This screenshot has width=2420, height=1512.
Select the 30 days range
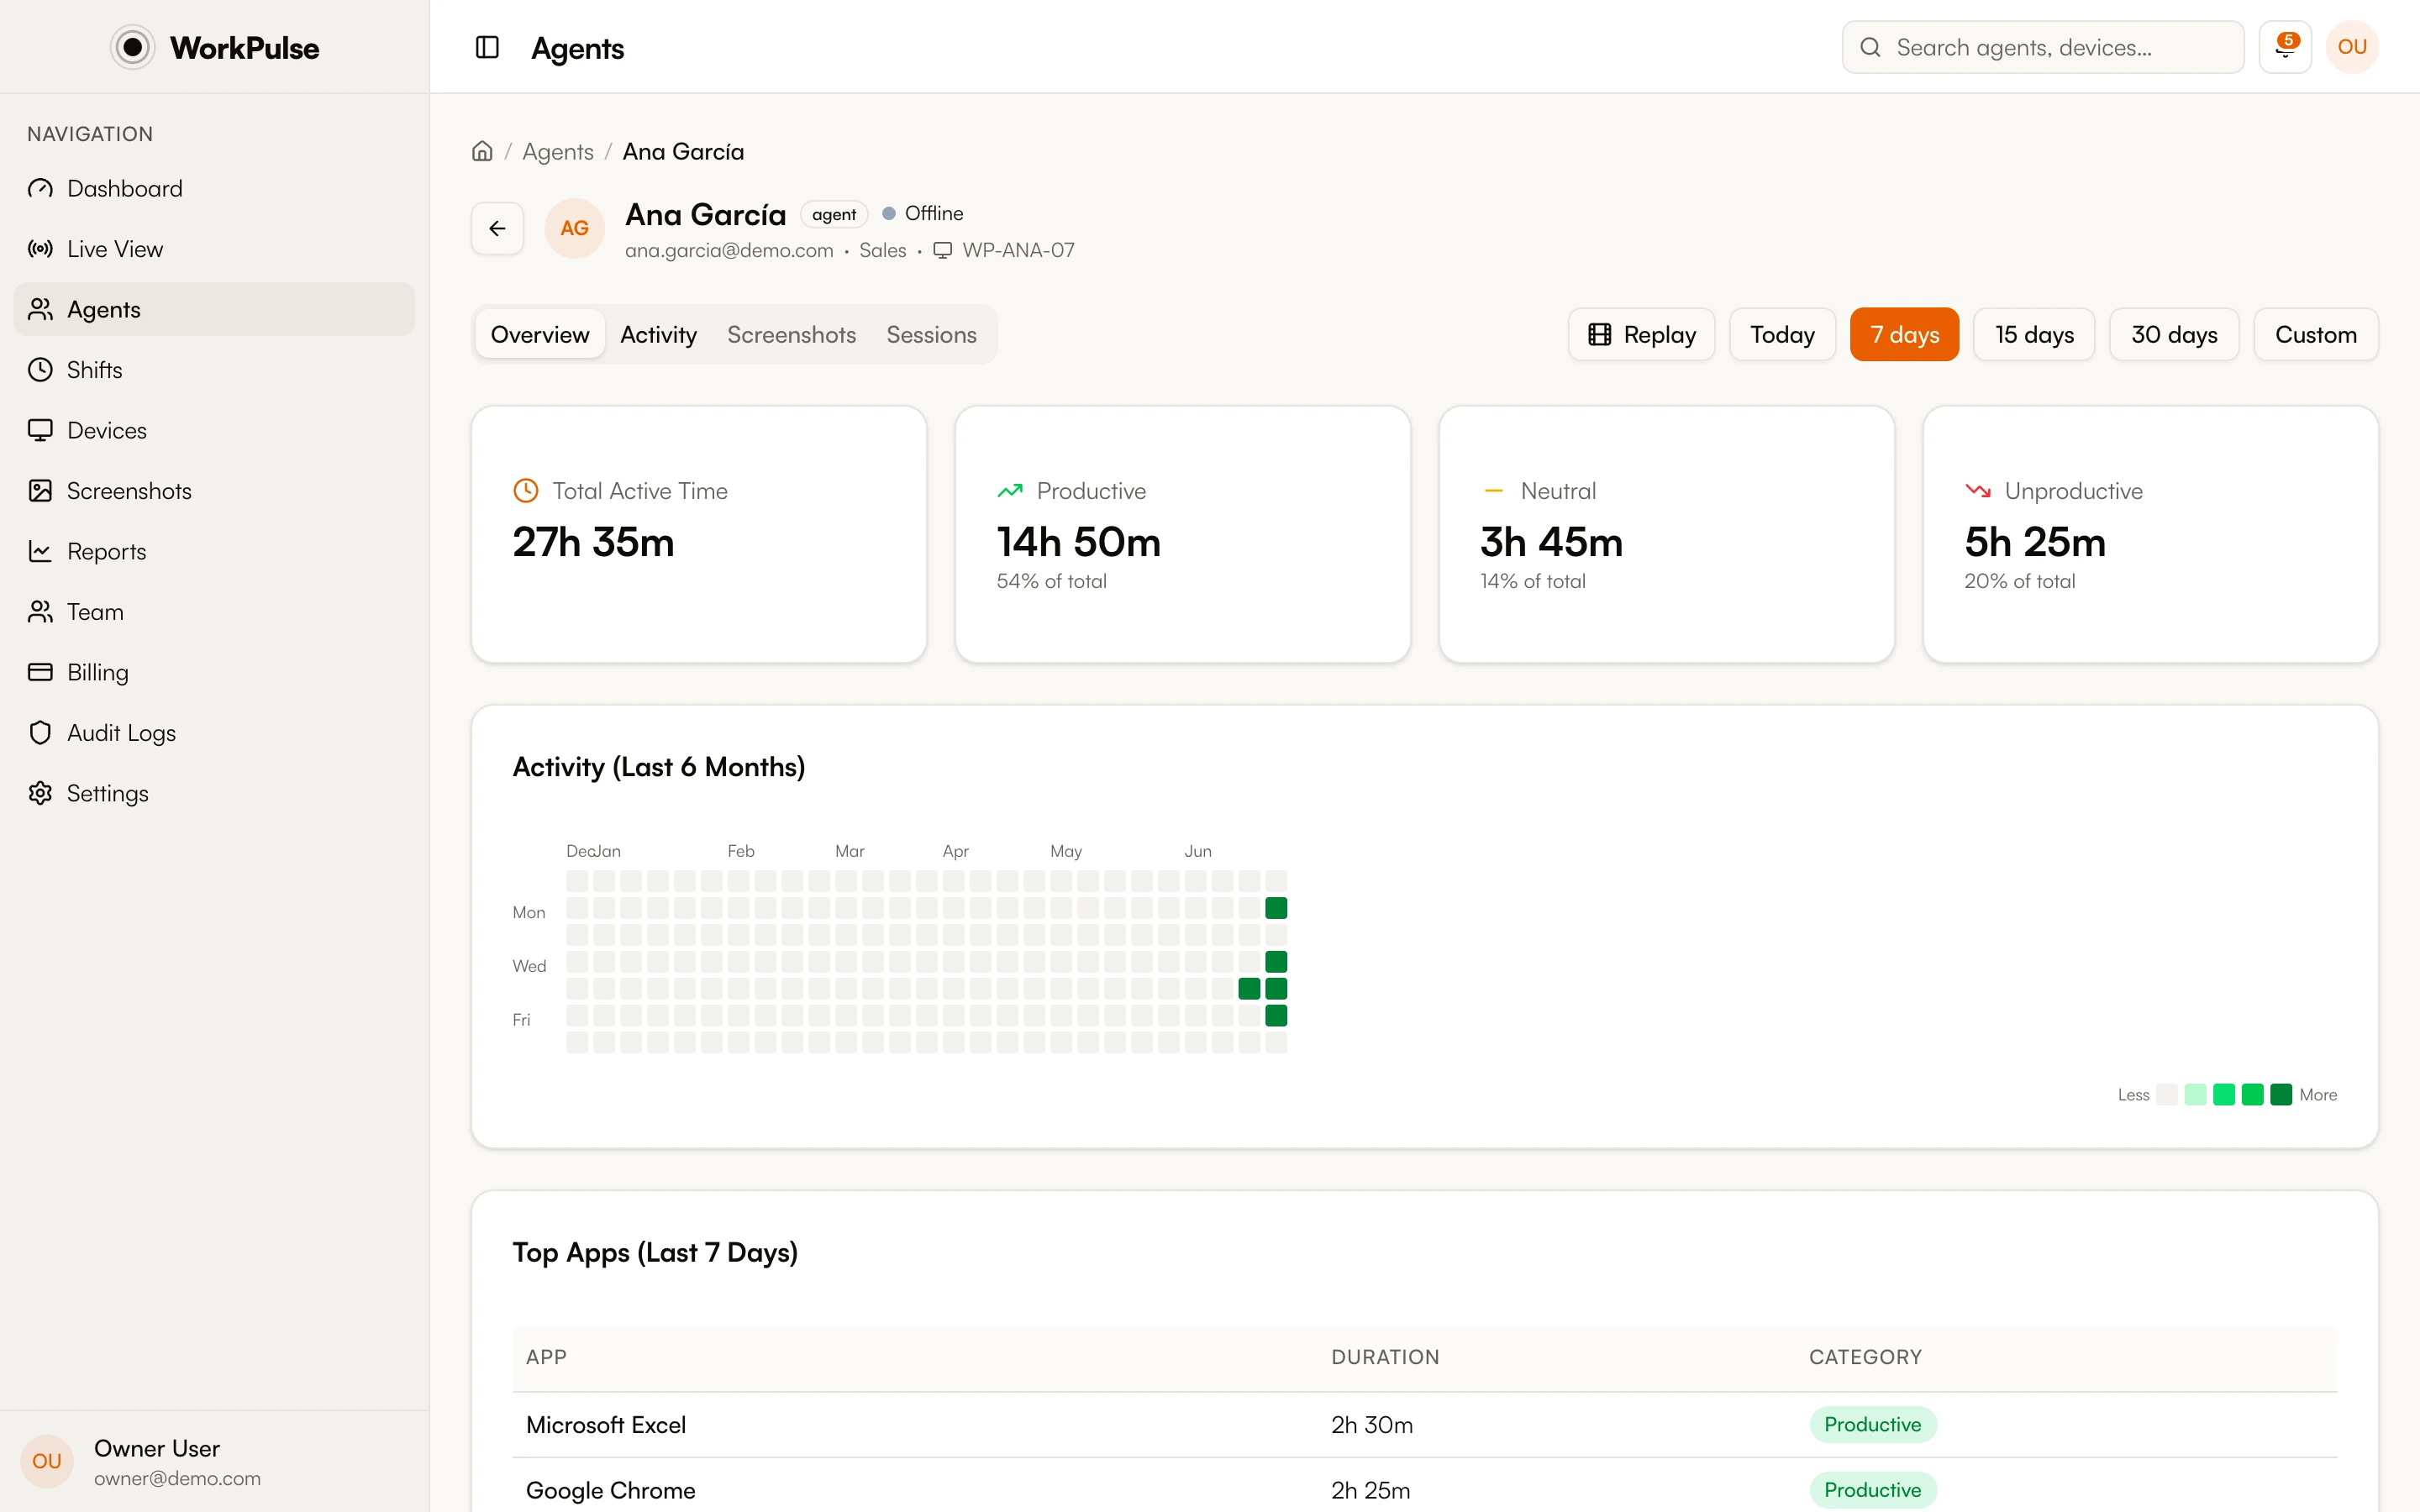(2174, 335)
